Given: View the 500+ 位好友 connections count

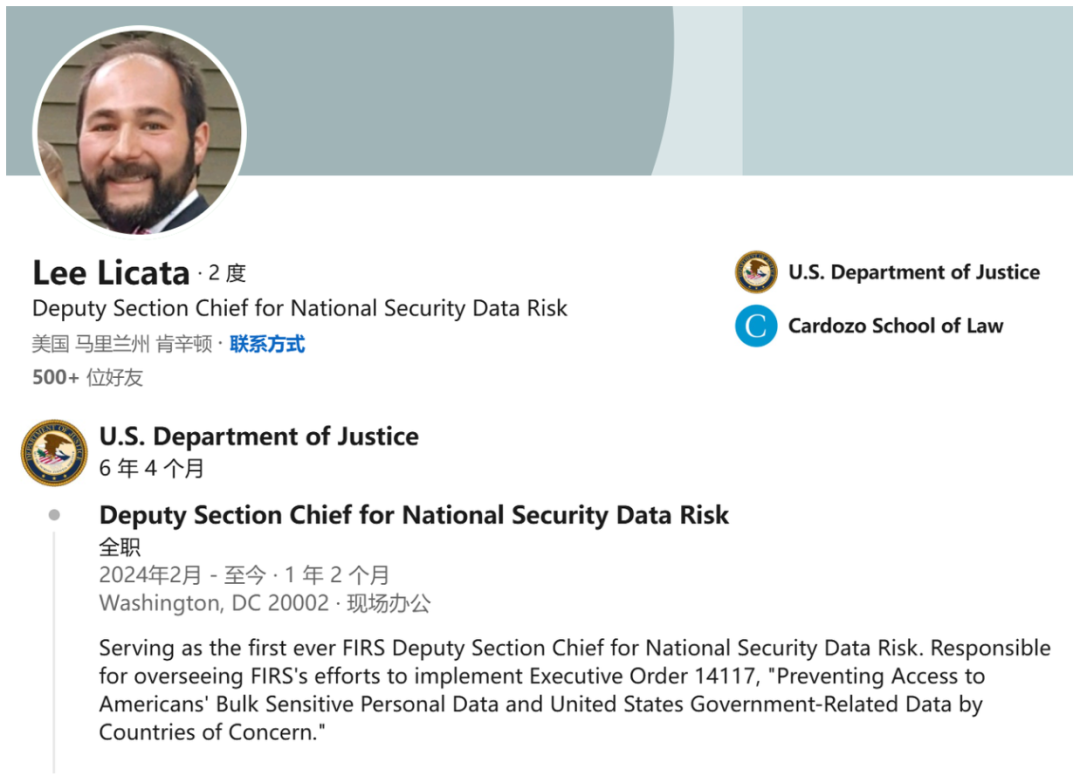Looking at the screenshot, I should [x=87, y=377].
